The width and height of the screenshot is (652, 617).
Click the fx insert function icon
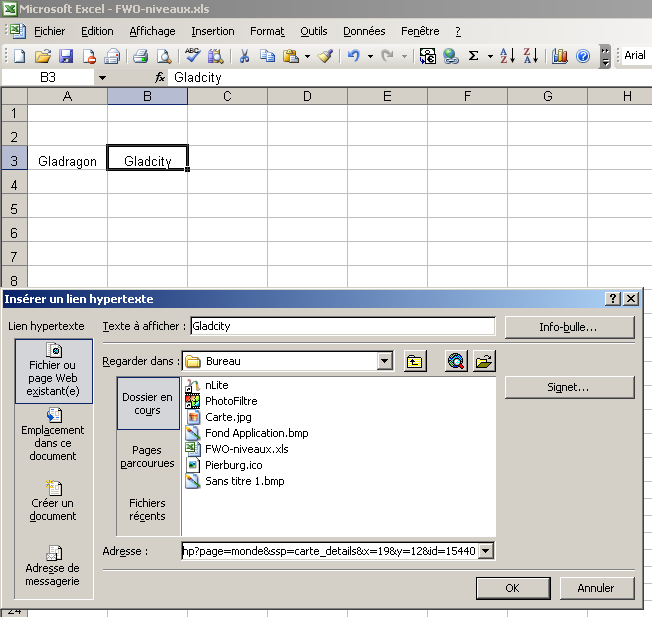click(160, 77)
